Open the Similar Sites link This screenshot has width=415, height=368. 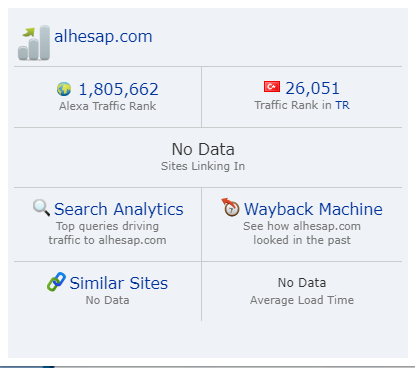(x=119, y=283)
